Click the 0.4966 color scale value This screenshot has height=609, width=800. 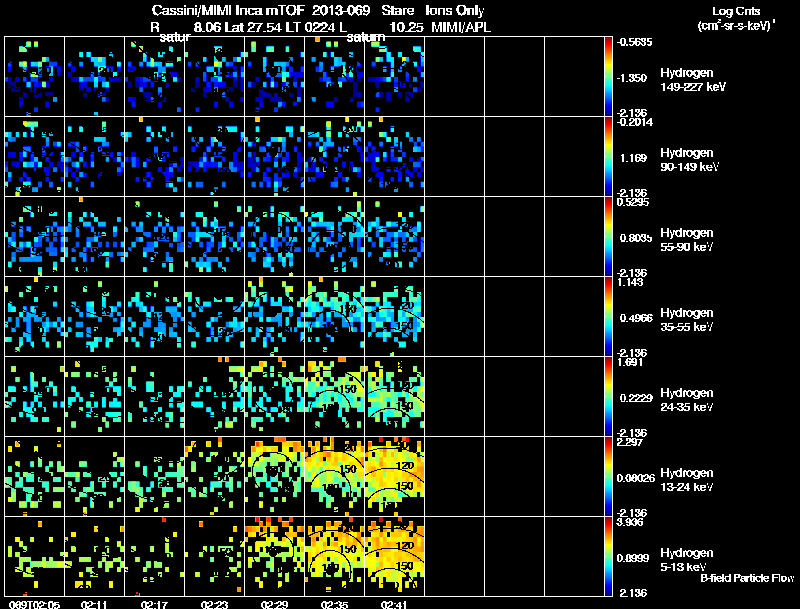(x=636, y=318)
